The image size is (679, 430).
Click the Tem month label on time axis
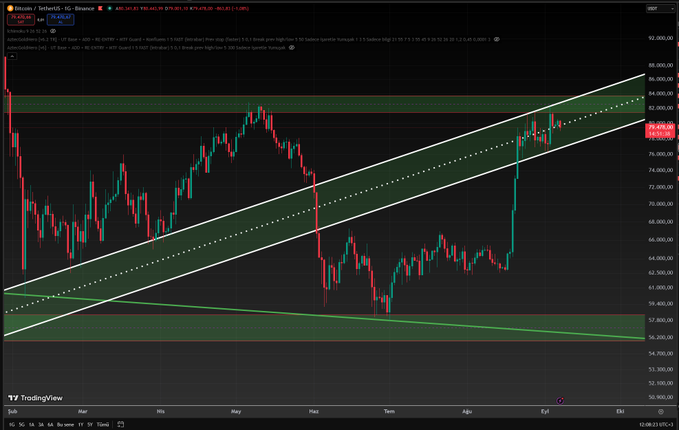pyautogui.click(x=389, y=411)
